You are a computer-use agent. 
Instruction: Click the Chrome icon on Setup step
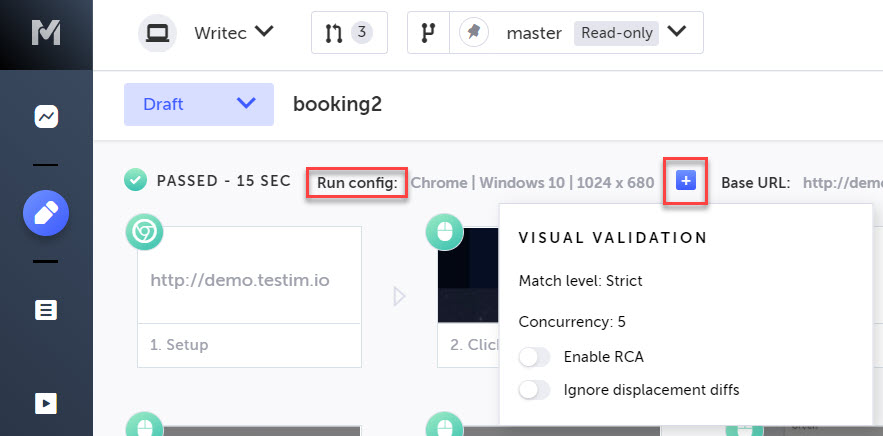click(144, 232)
